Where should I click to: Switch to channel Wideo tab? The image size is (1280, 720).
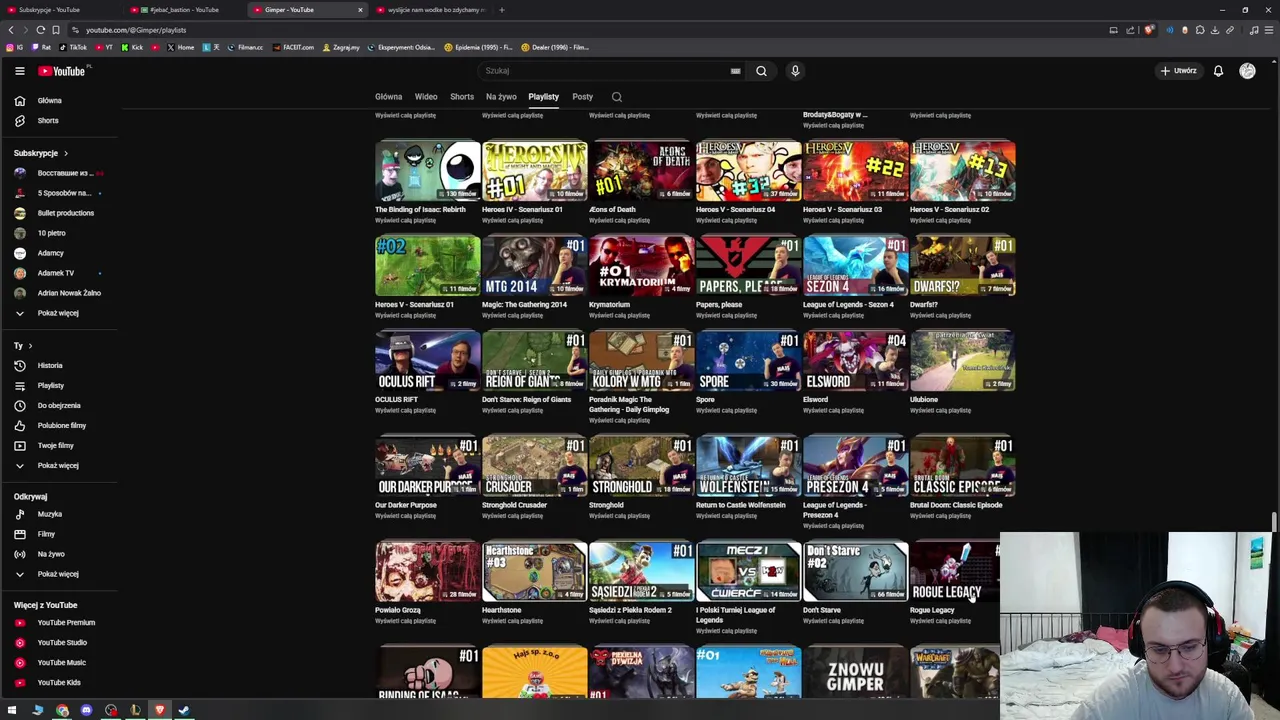coord(426,97)
